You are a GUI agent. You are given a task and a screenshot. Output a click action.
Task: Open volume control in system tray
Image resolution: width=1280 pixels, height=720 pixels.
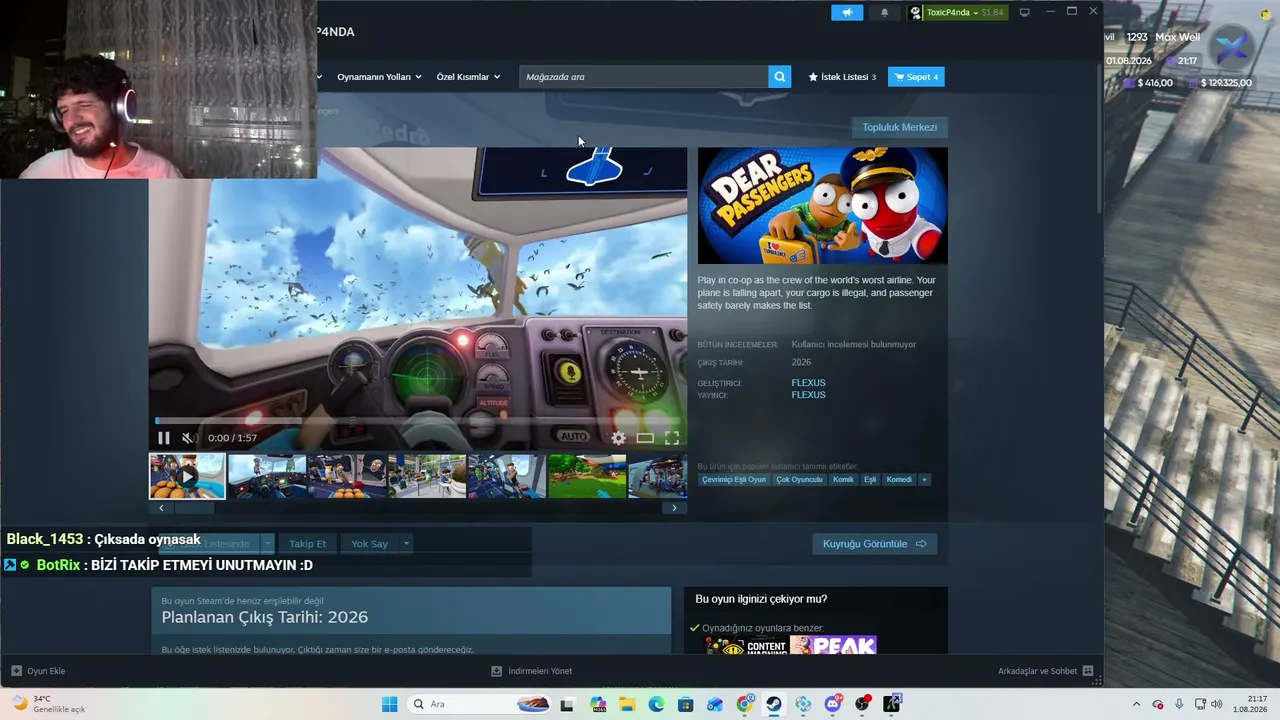coord(1217,704)
